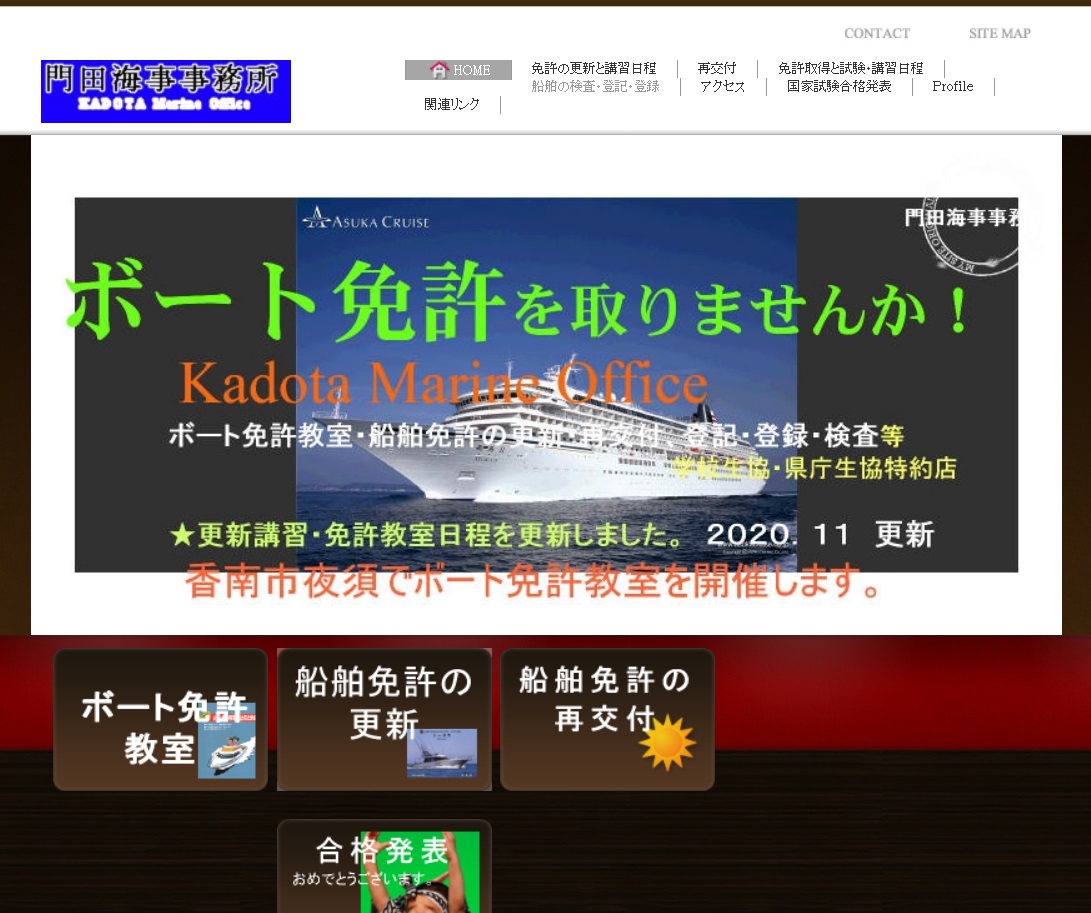Open 国家試験合格発表 menu item
This screenshot has width=1091, height=913.
pos(839,86)
